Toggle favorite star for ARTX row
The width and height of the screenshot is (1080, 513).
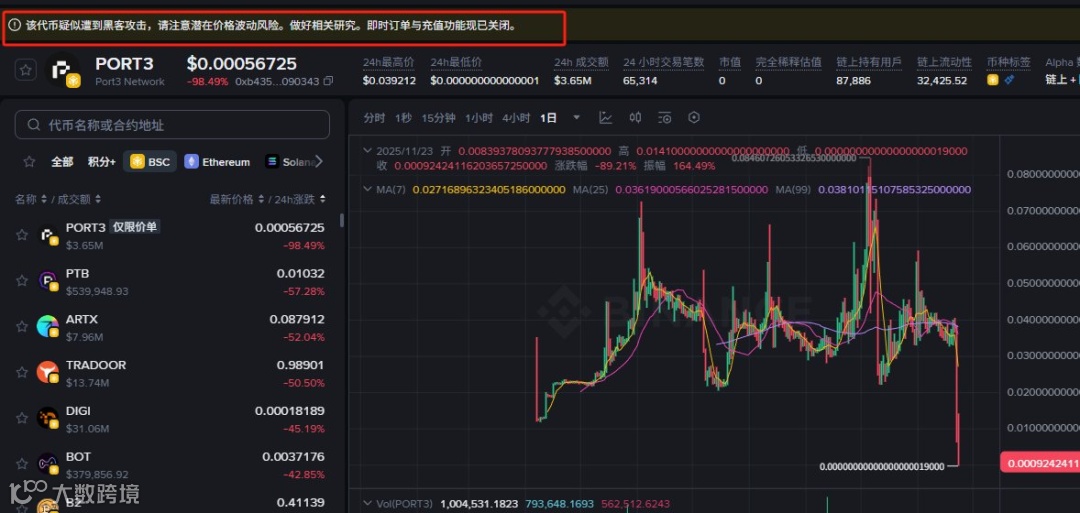click(x=22, y=326)
